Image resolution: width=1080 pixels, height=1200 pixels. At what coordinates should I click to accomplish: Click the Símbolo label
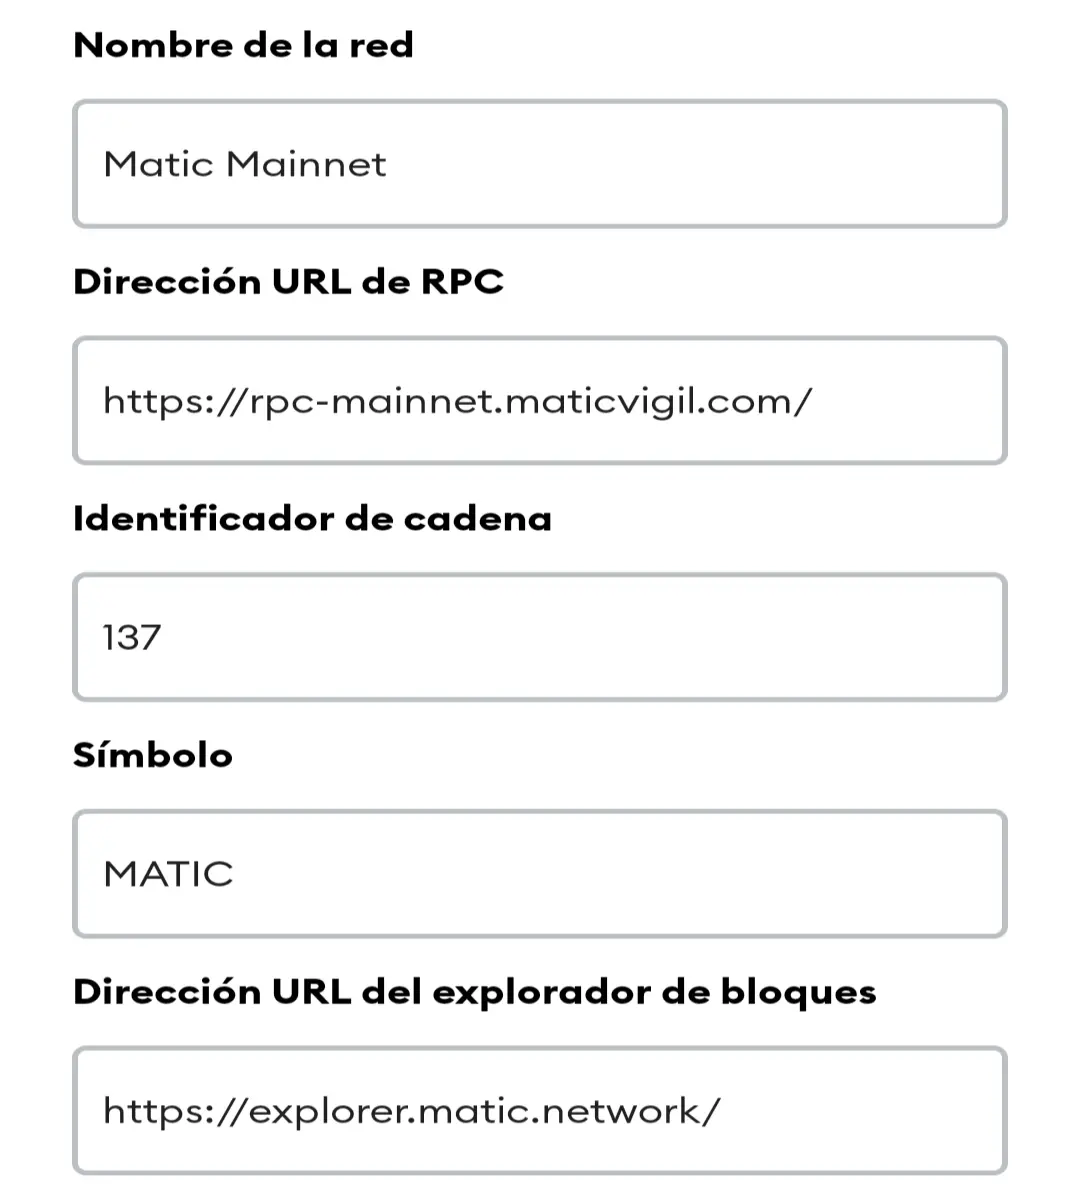[153, 755]
